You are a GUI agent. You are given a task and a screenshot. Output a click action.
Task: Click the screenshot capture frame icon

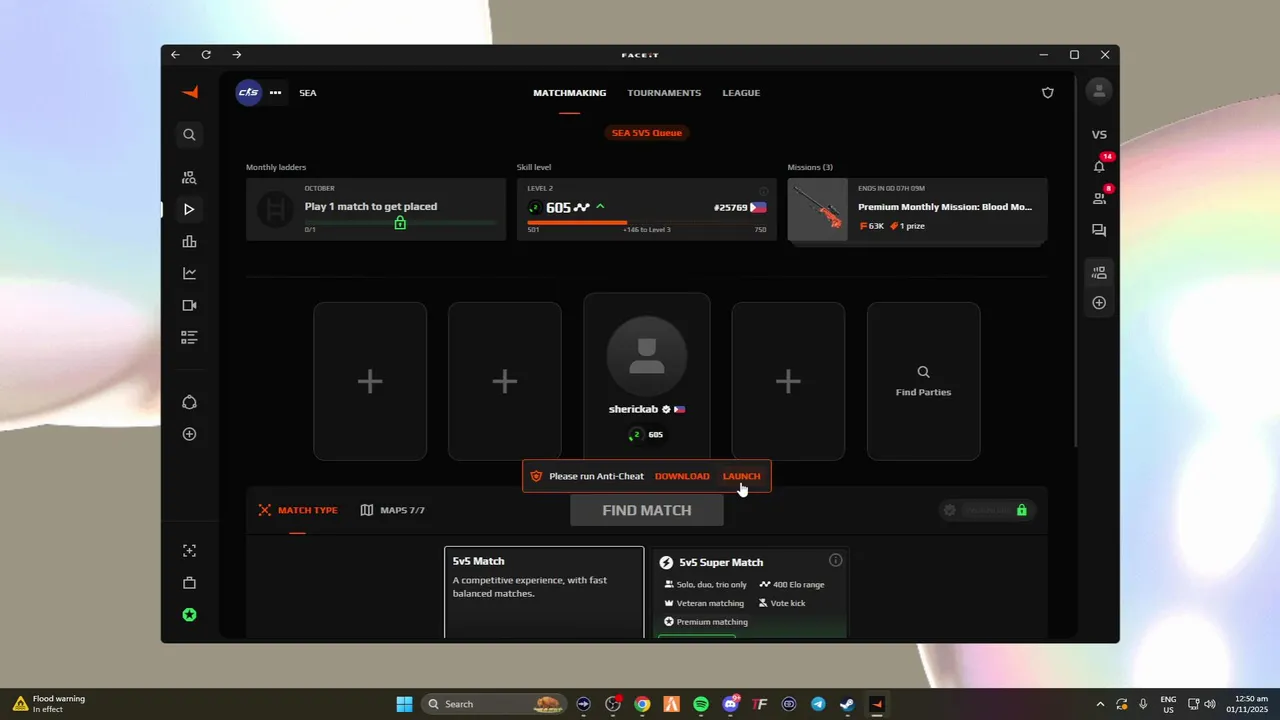tap(189, 551)
